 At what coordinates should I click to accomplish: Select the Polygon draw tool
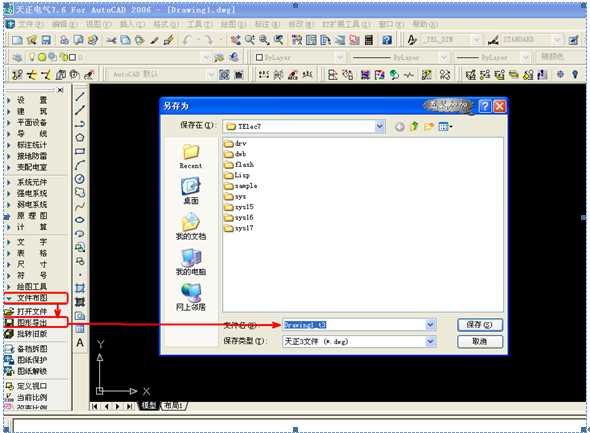[x=80, y=138]
